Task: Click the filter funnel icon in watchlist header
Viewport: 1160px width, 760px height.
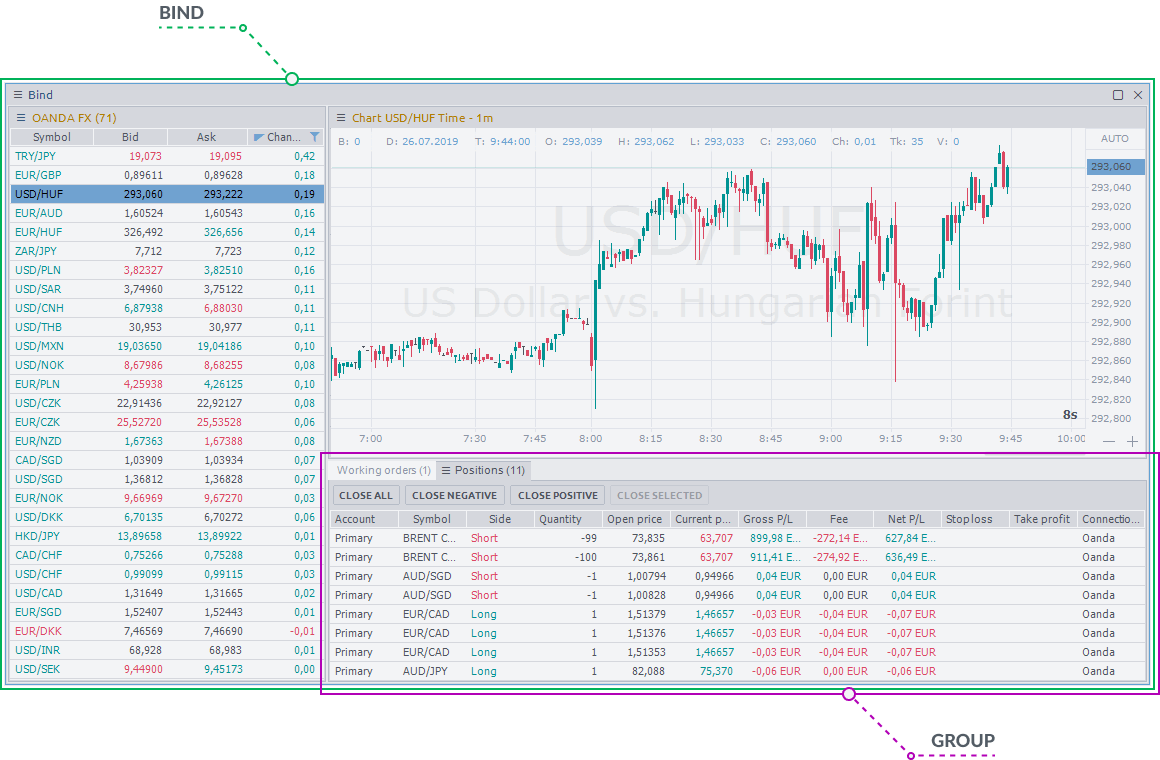Action: [x=315, y=137]
